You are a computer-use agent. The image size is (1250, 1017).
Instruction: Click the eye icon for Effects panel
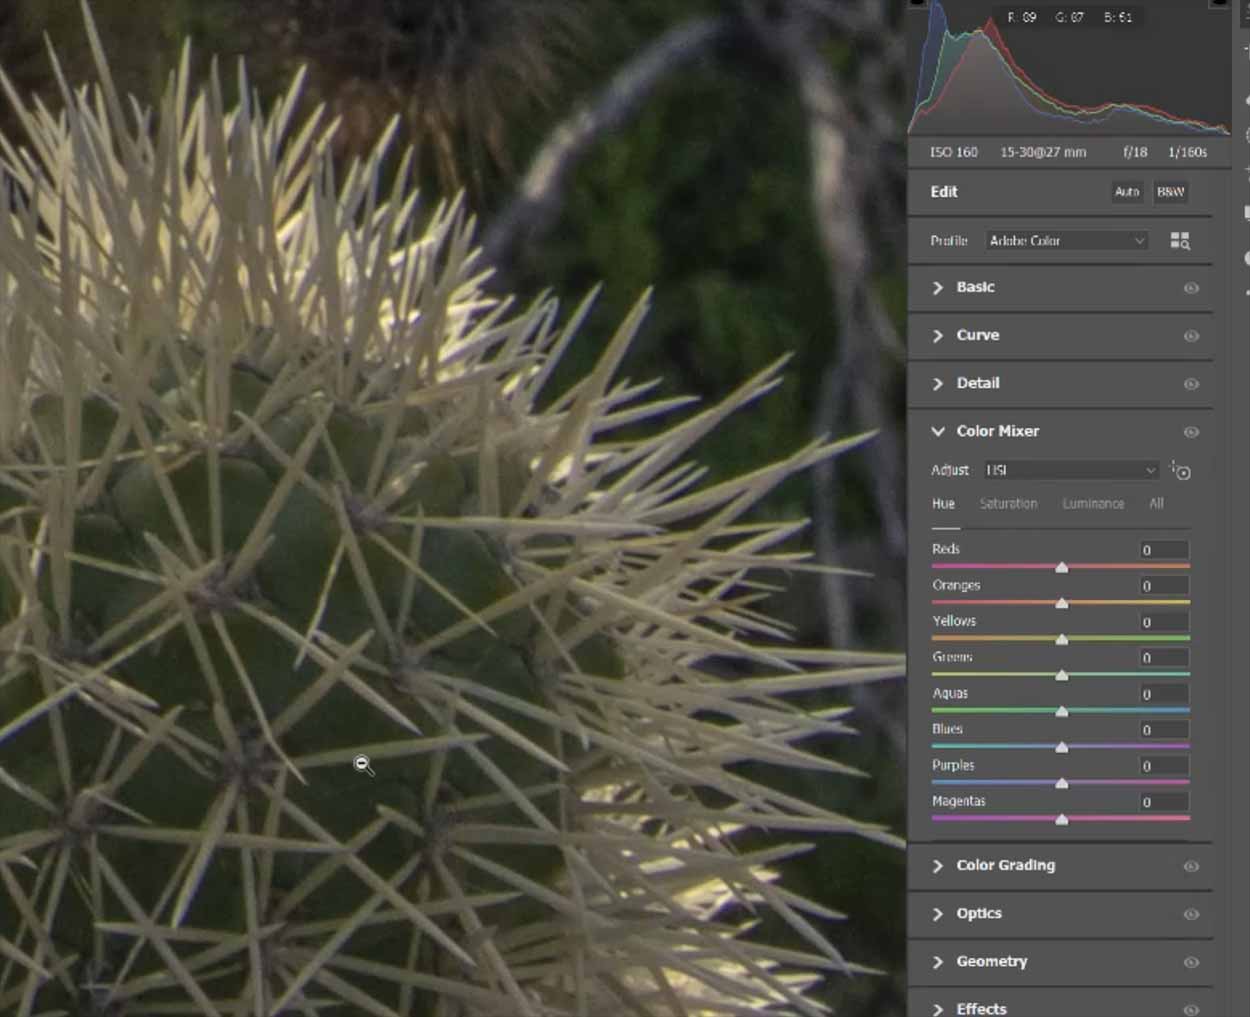coord(1191,1009)
